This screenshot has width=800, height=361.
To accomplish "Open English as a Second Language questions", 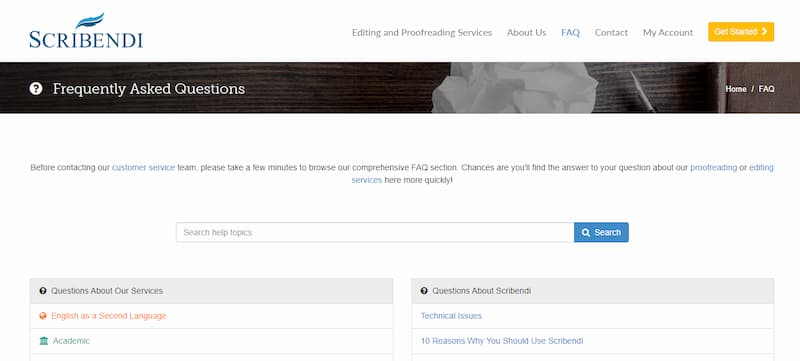I will tap(109, 316).
